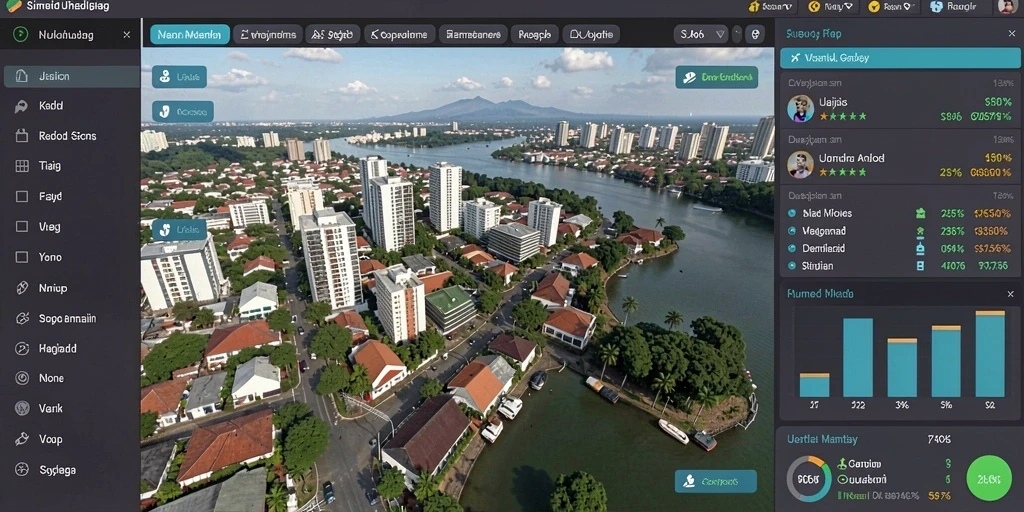Expand the Nuay dropdown in top bar
The width and height of the screenshot is (1024, 512).
[831, 7]
